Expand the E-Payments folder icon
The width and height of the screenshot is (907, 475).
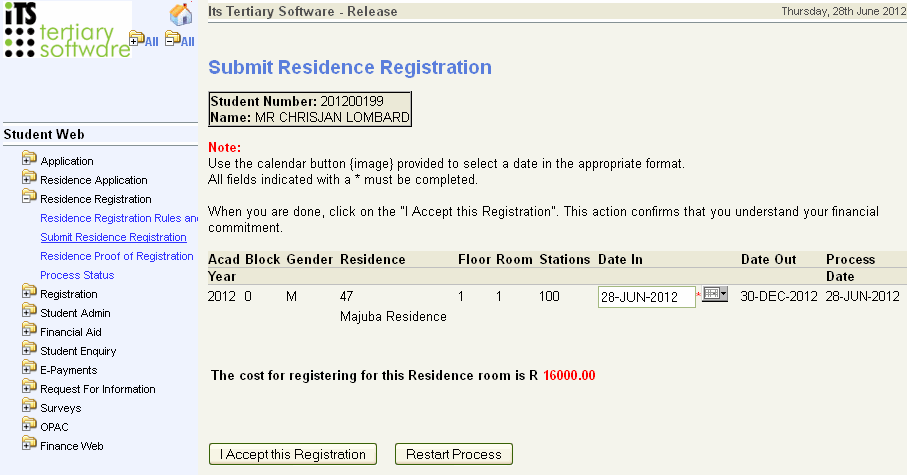click(x=29, y=368)
